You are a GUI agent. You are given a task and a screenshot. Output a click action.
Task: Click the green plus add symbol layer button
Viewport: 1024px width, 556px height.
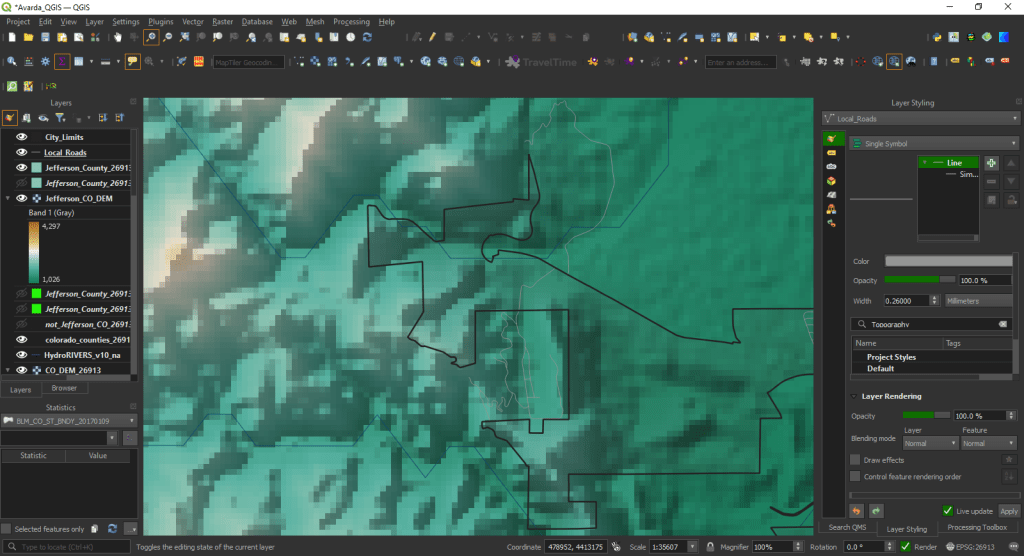click(x=991, y=163)
